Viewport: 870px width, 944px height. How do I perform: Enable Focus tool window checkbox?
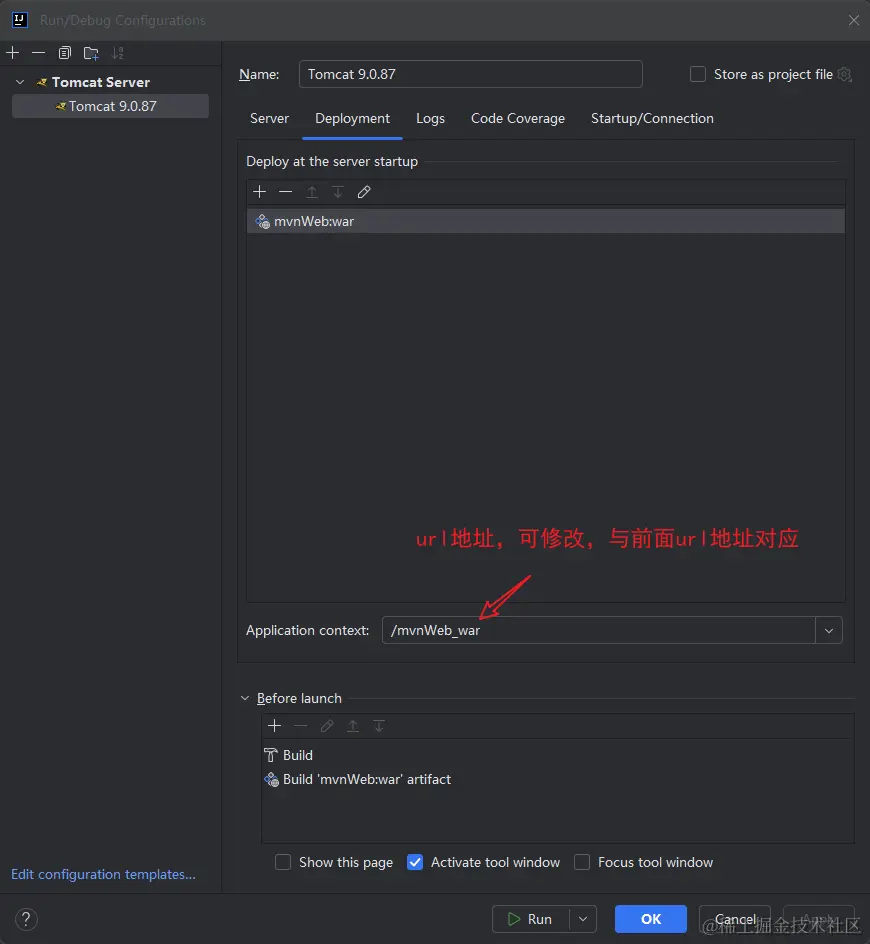click(x=582, y=862)
